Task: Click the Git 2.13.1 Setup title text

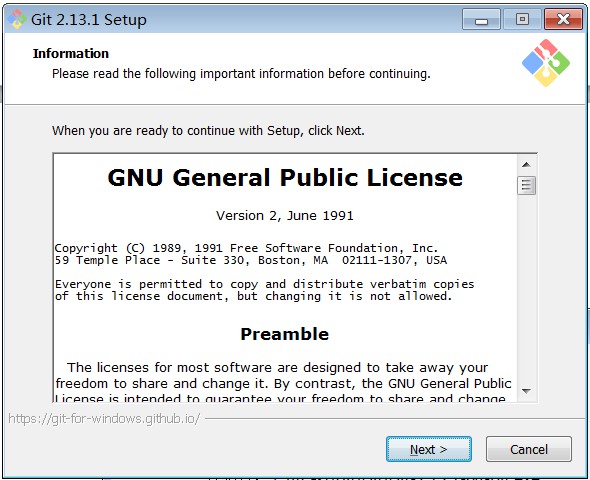Action: pyautogui.click(x=89, y=20)
